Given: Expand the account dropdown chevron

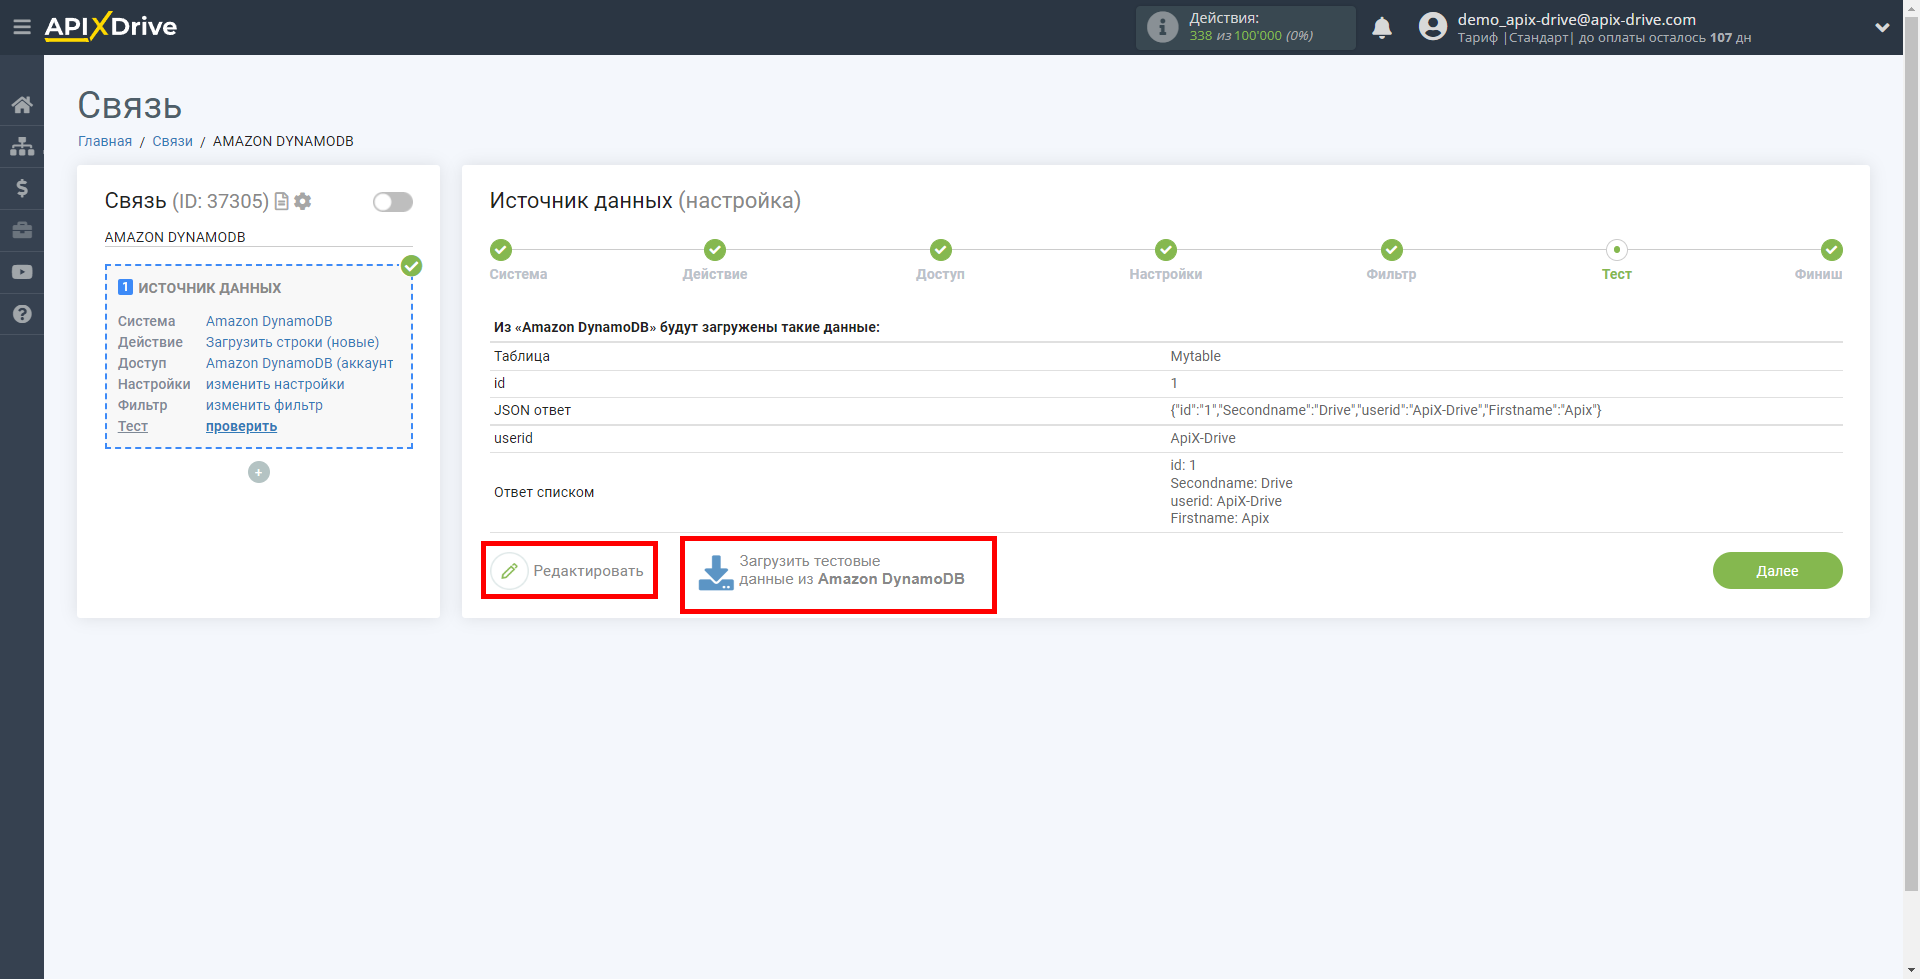Looking at the screenshot, I should [1882, 28].
